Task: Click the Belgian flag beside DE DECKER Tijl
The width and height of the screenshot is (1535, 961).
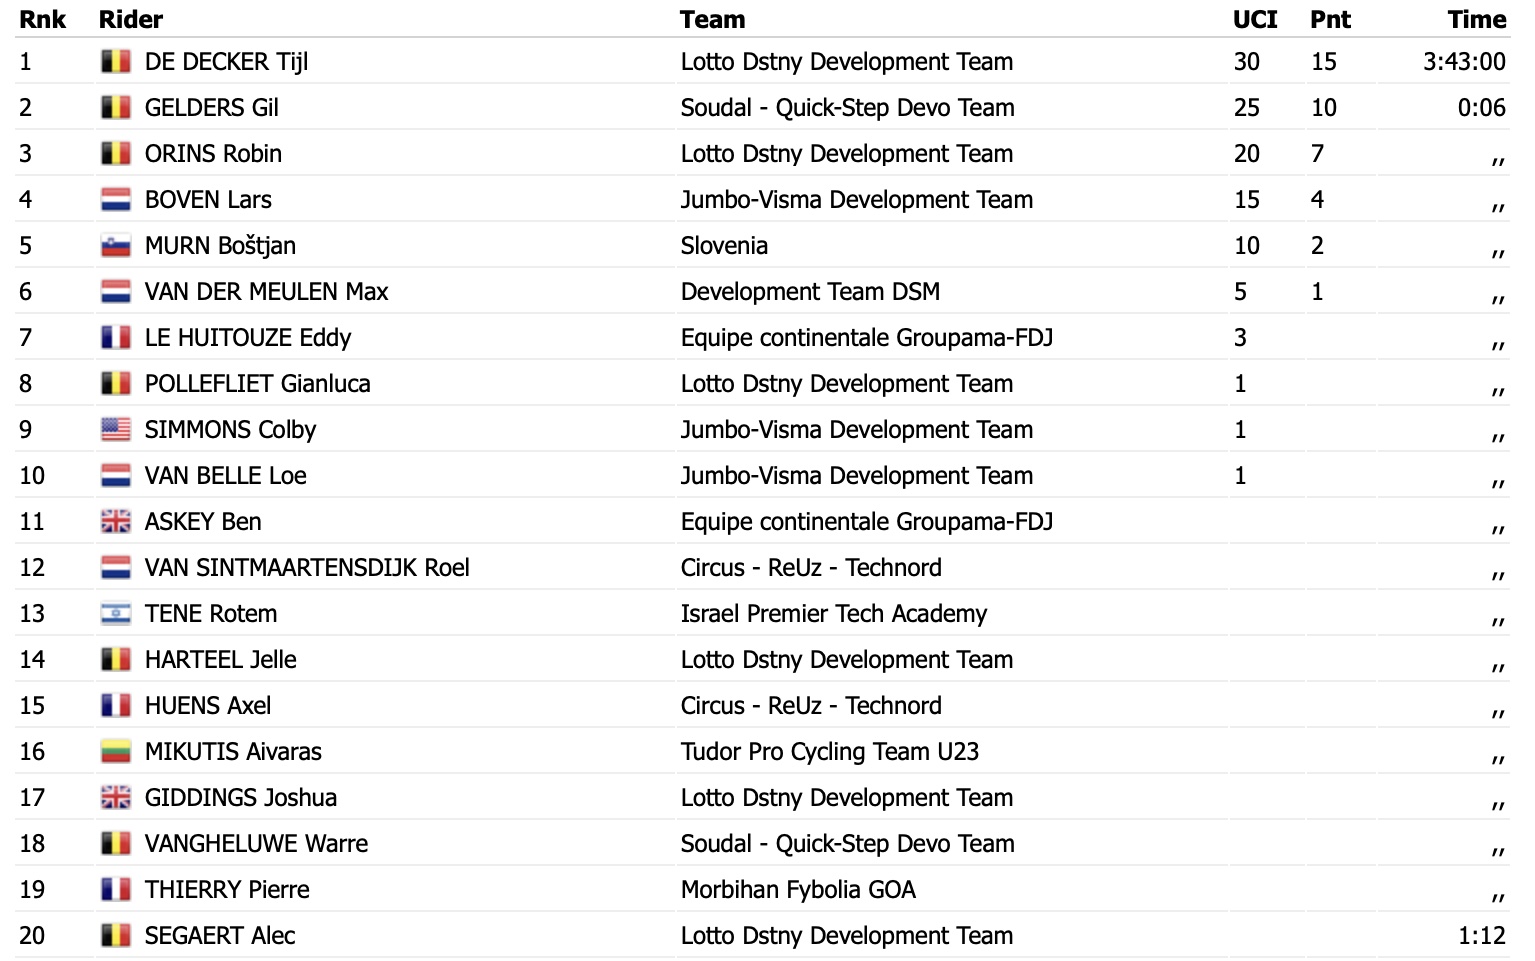Action: 116,62
